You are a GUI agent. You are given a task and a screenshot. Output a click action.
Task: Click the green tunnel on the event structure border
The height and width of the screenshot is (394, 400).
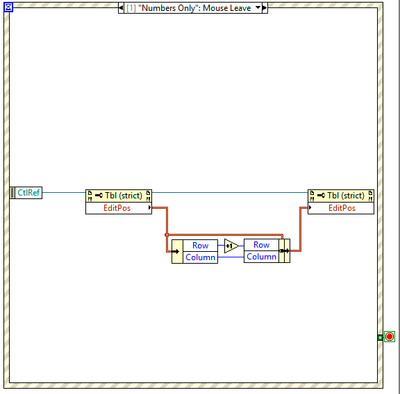[380, 338]
